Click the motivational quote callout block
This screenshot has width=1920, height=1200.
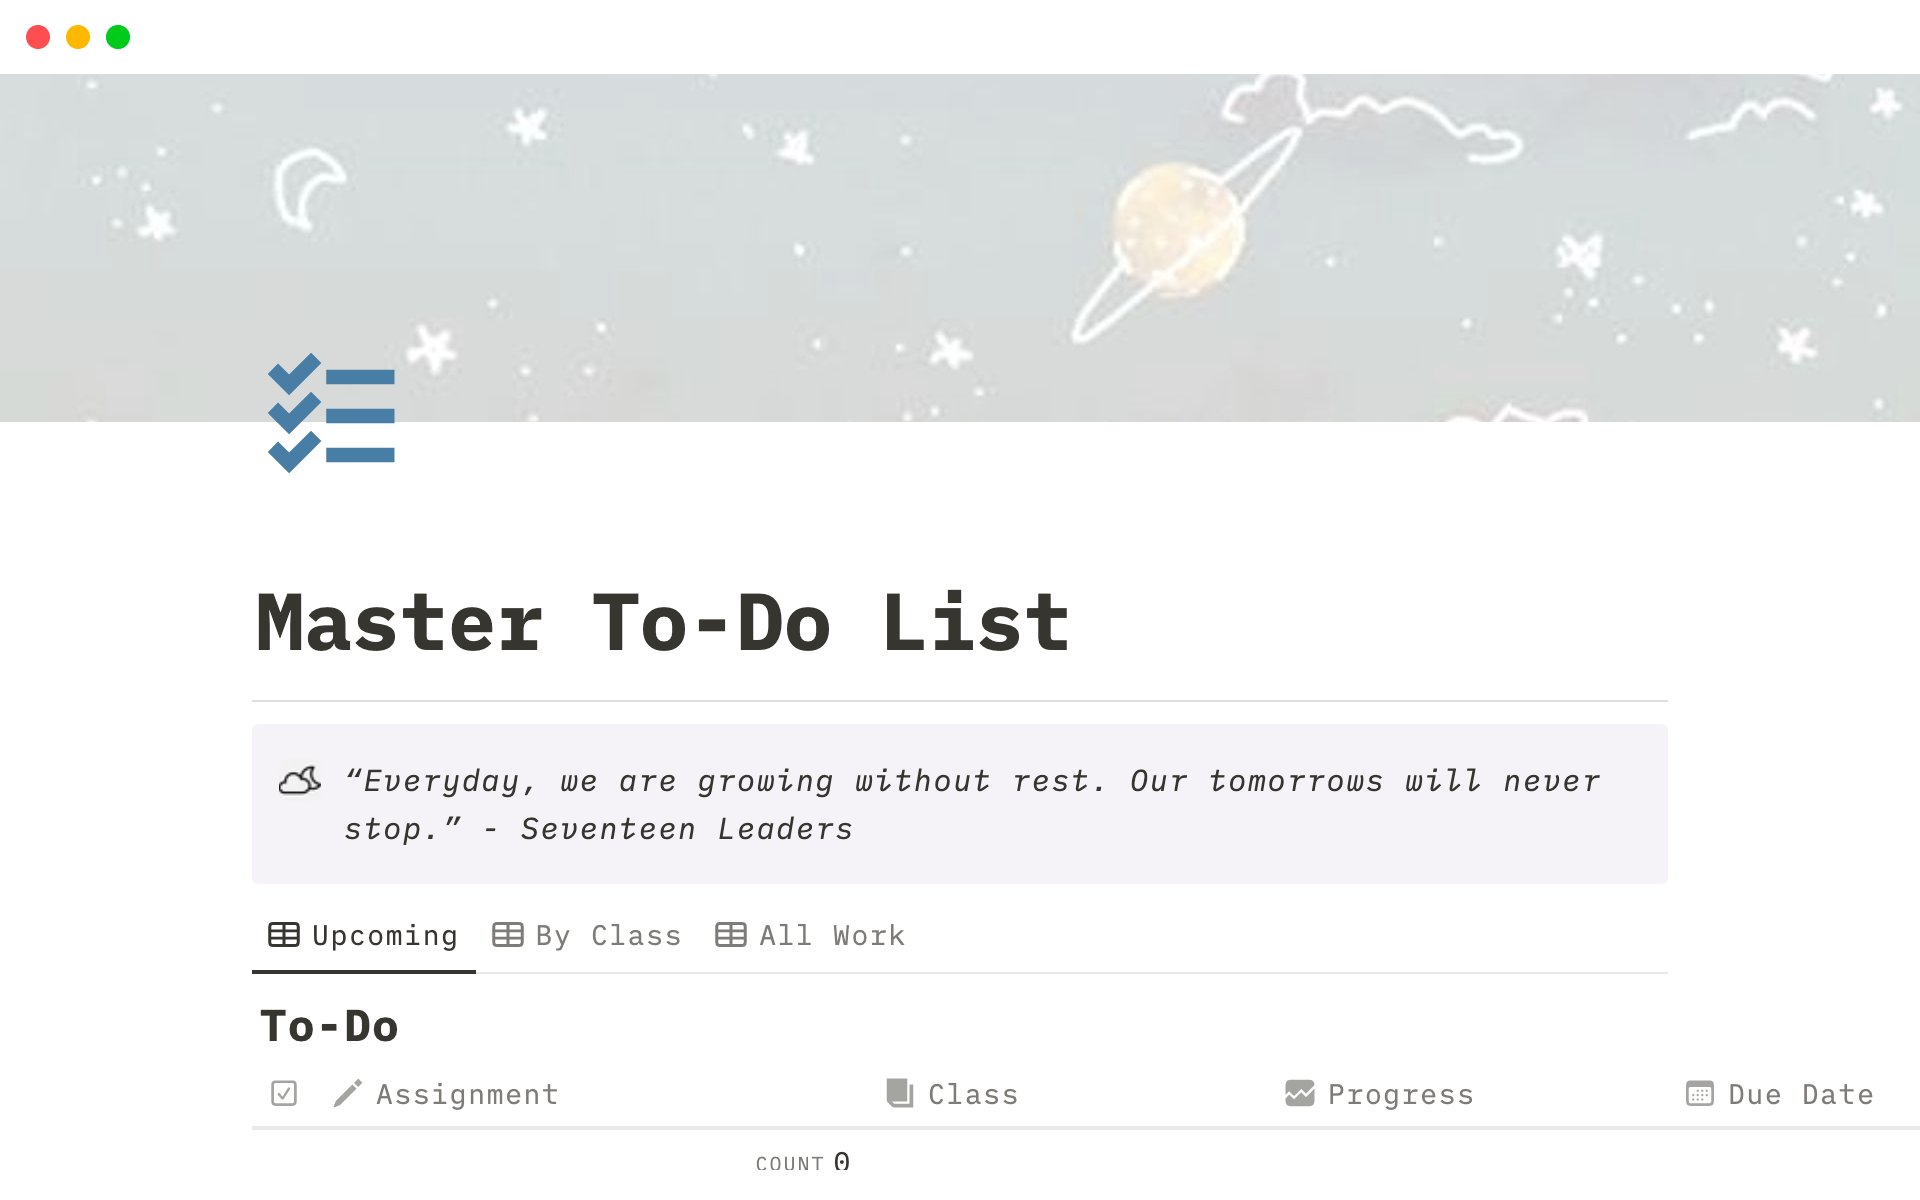point(959,802)
